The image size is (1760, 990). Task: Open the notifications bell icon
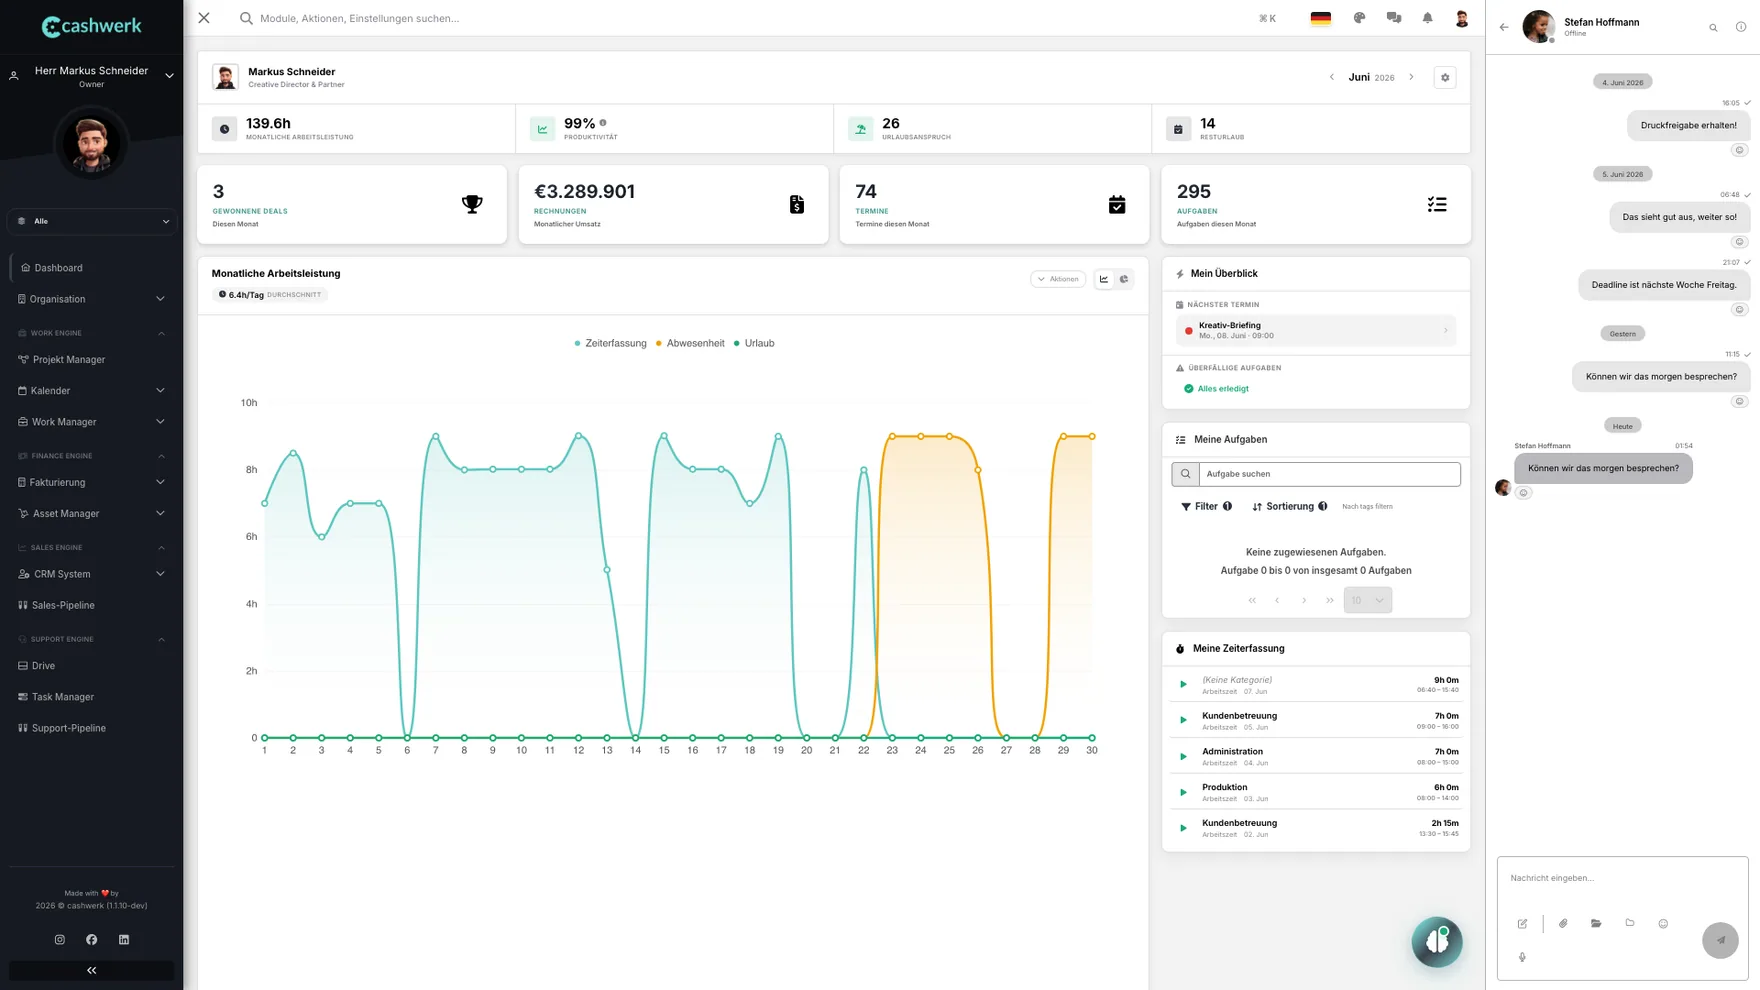[1427, 18]
